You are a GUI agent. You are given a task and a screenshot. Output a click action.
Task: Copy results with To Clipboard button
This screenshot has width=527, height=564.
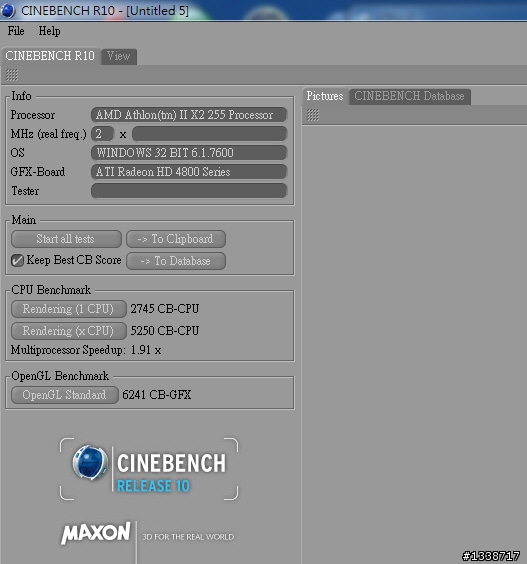pos(176,239)
